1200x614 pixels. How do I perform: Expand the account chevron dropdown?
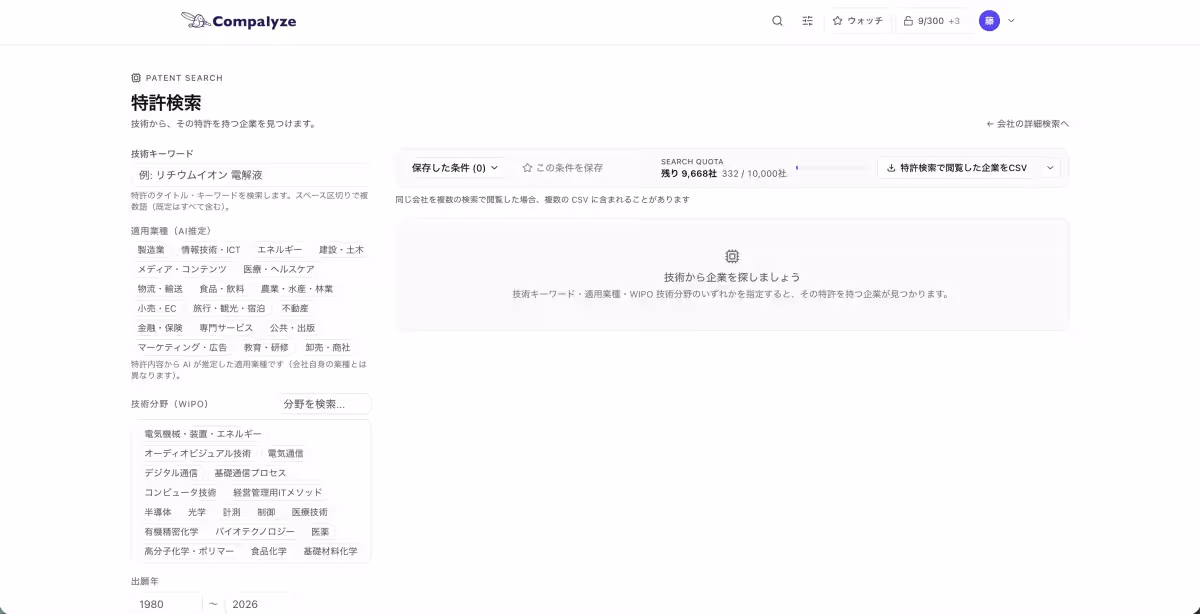pyautogui.click(x=1011, y=21)
